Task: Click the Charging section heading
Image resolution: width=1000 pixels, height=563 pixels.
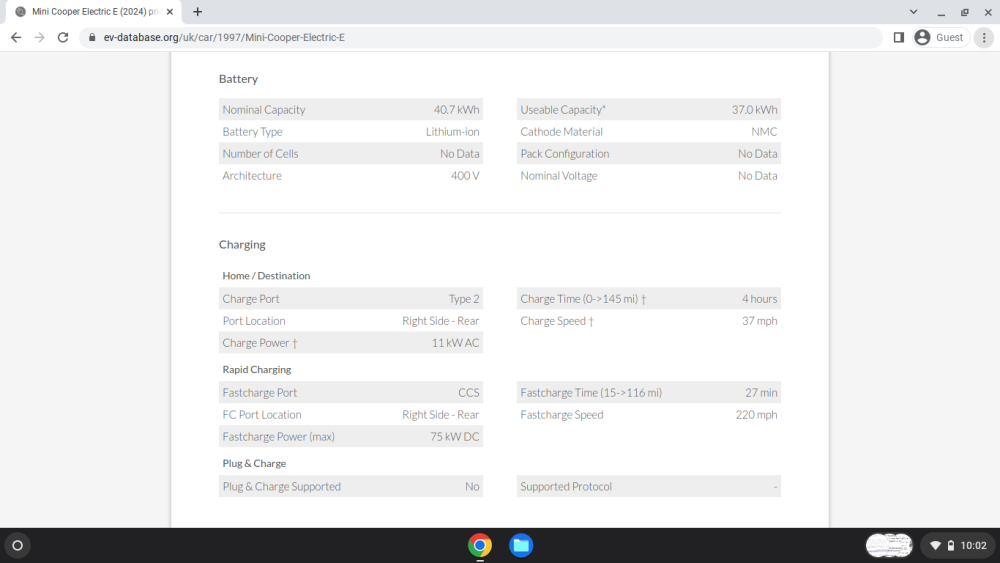Action: tap(242, 245)
